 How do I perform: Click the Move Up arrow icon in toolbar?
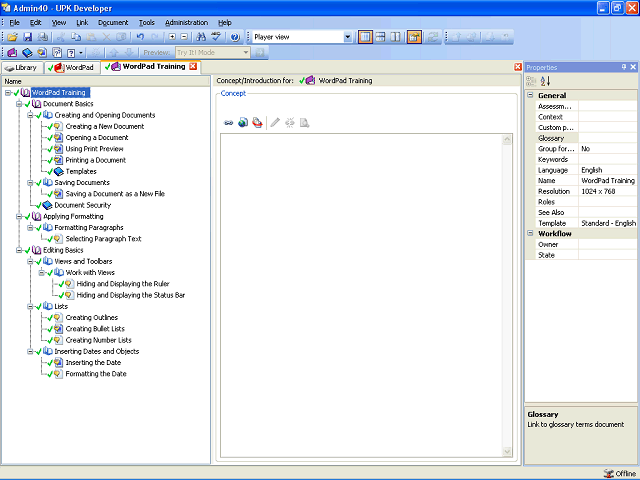click(x=114, y=53)
